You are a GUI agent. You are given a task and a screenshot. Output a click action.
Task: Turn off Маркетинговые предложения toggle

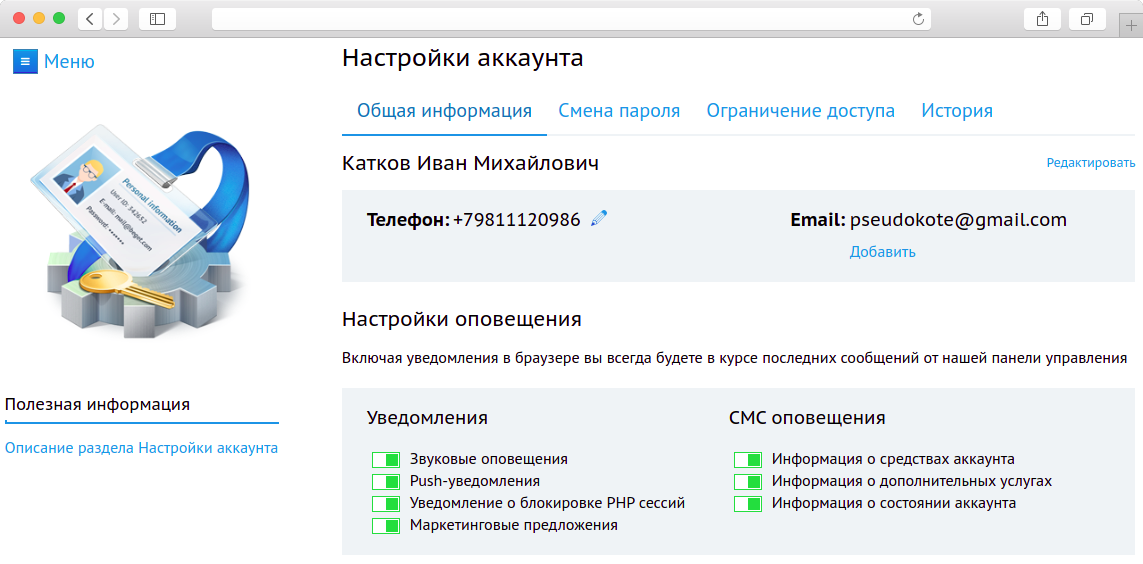pyautogui.click(x=385, y=525)
